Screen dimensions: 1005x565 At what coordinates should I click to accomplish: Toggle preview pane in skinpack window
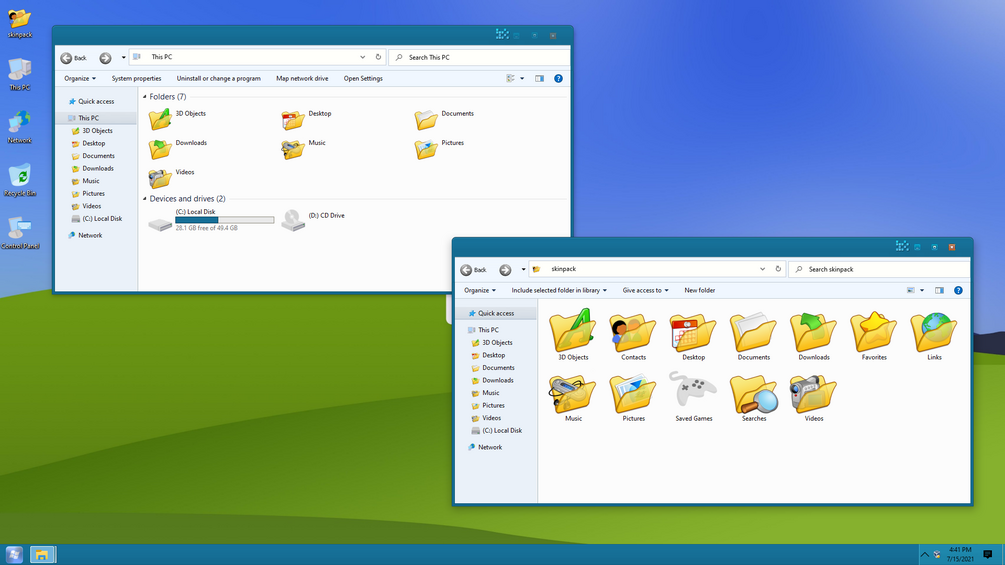tap(940, 290)
